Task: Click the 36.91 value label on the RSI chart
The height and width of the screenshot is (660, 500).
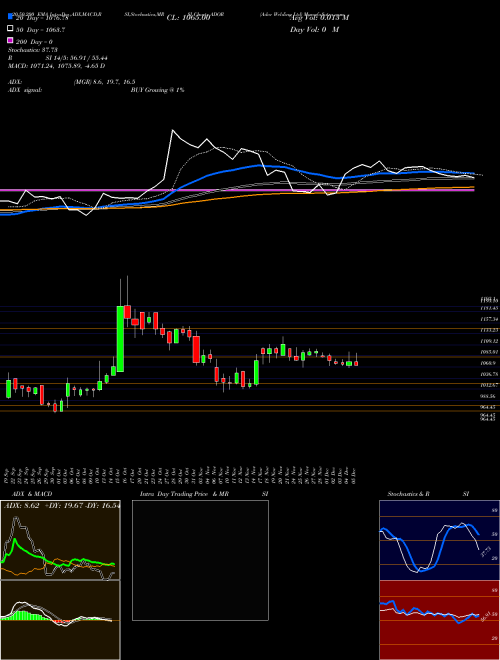Action: pos(486,617)
